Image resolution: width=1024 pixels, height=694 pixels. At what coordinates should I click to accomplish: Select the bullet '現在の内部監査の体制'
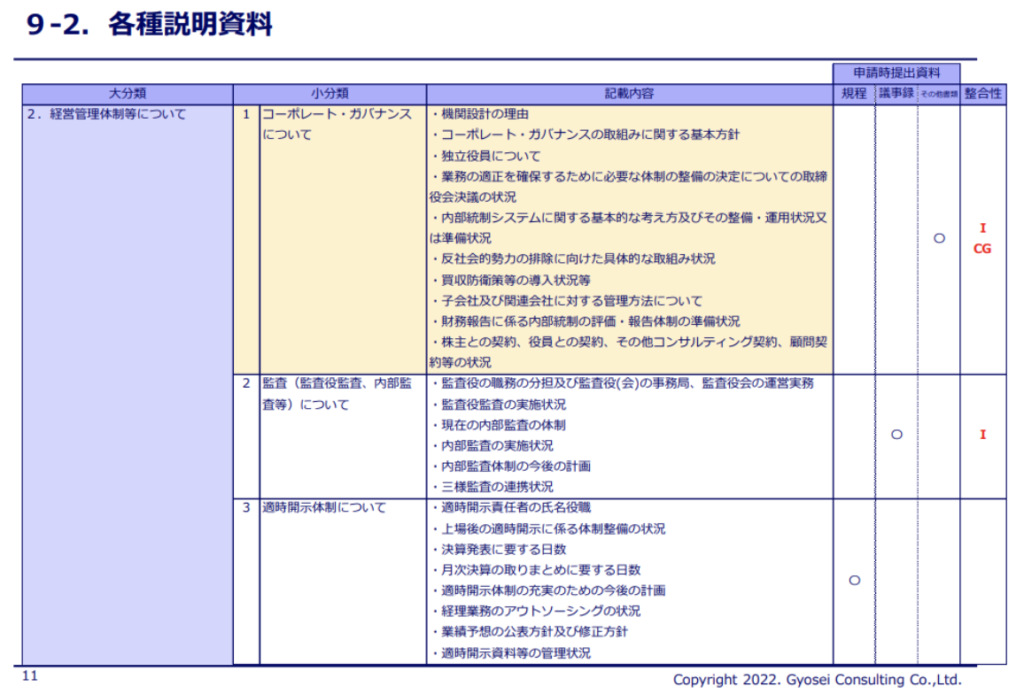tap(498, 425)
